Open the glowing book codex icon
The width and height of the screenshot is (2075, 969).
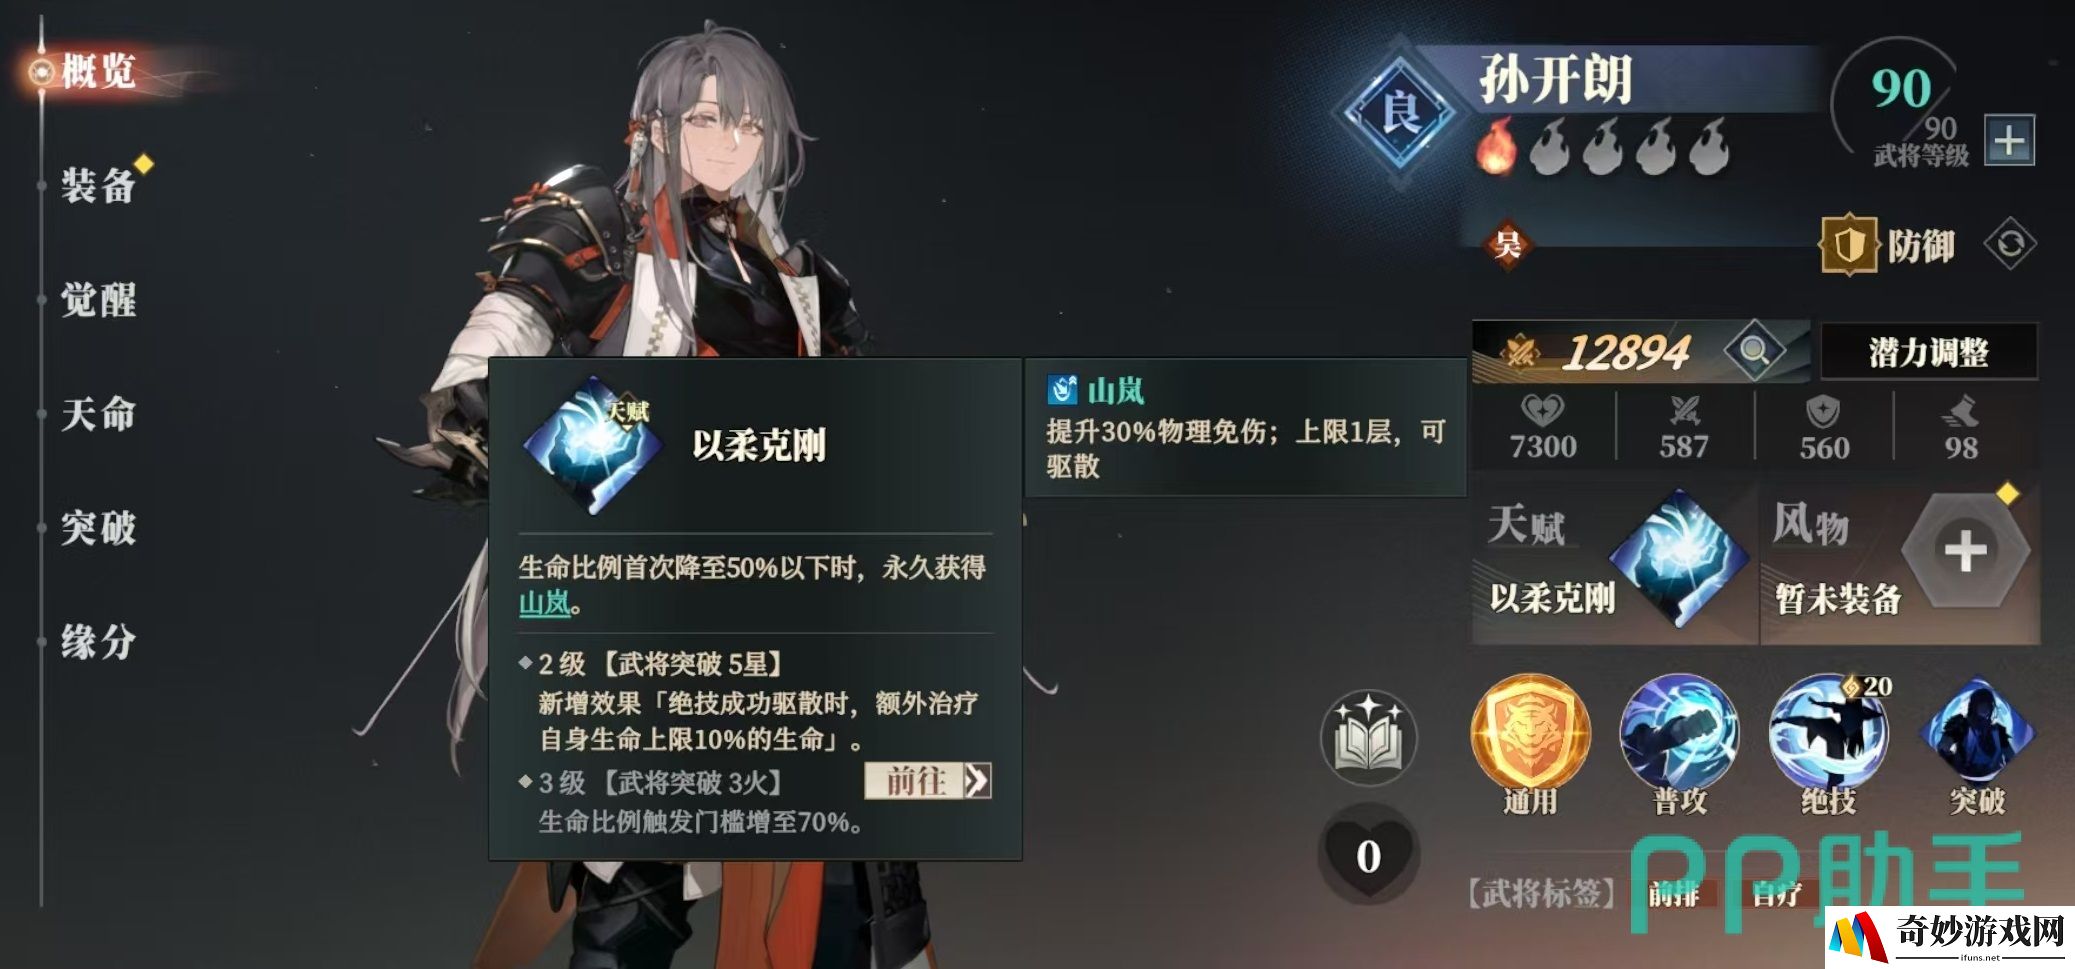tap(1369, 738)
